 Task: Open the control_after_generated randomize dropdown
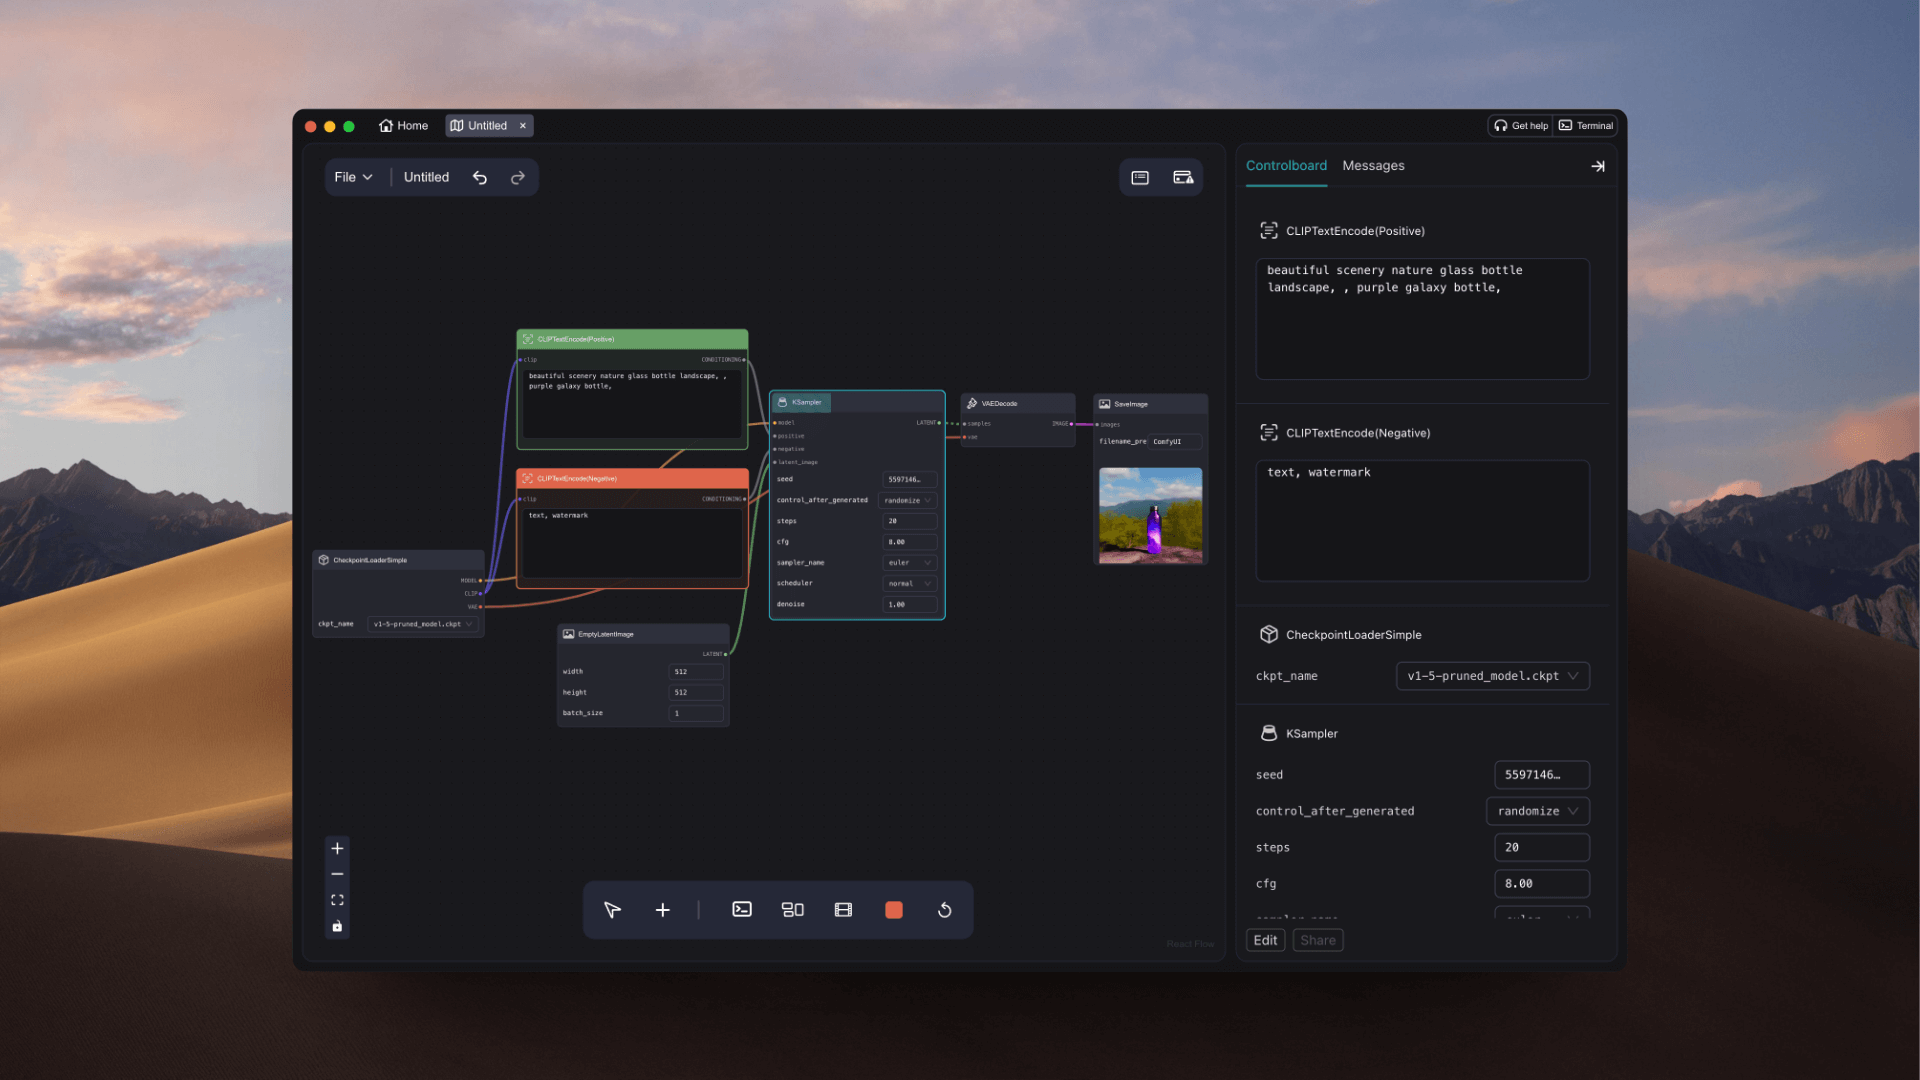click(1537, 811)
